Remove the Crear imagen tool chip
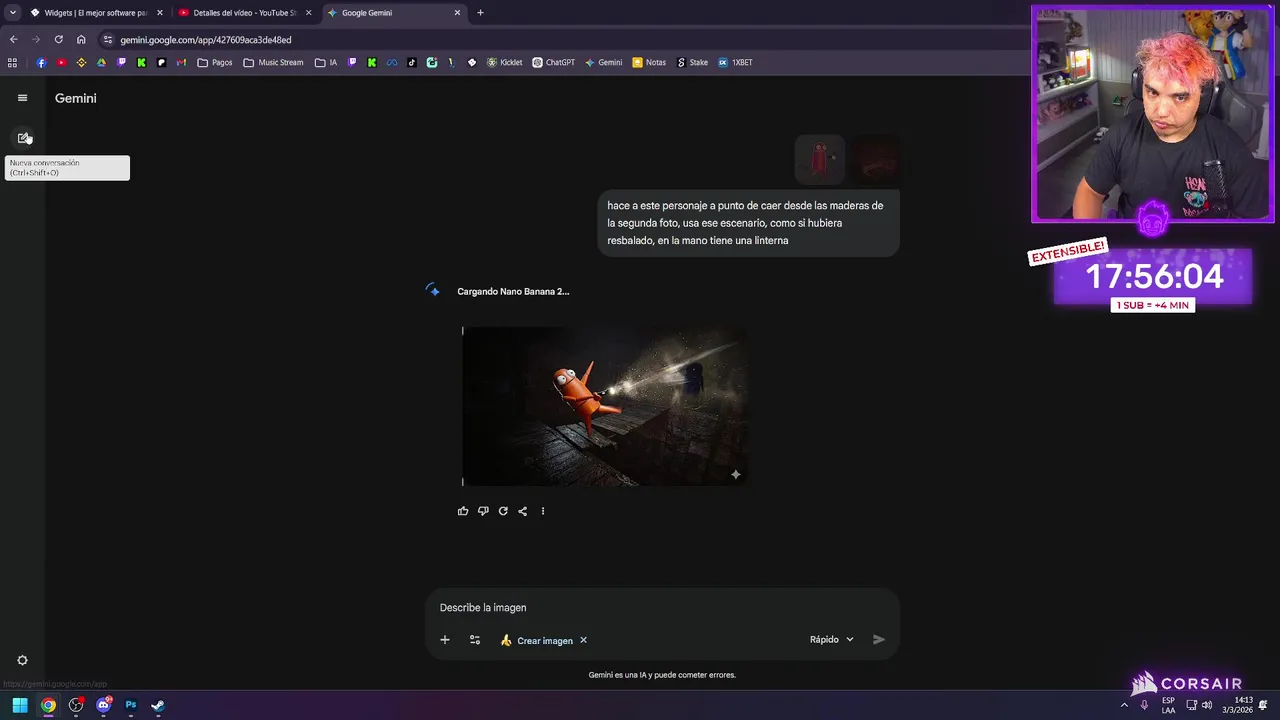 [x=583, y=640]
